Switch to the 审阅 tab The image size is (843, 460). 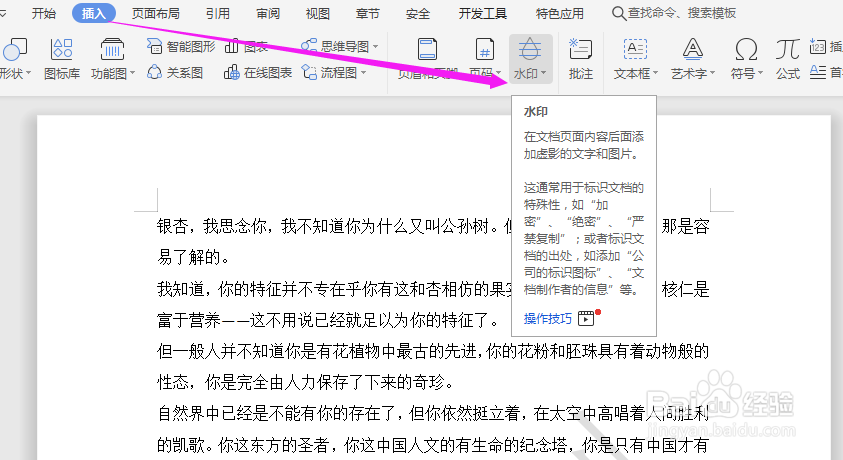tap(268, 13)
